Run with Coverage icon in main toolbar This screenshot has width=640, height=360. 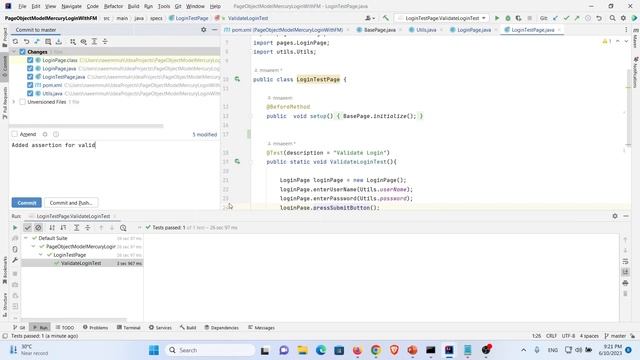tap(518, 18)
